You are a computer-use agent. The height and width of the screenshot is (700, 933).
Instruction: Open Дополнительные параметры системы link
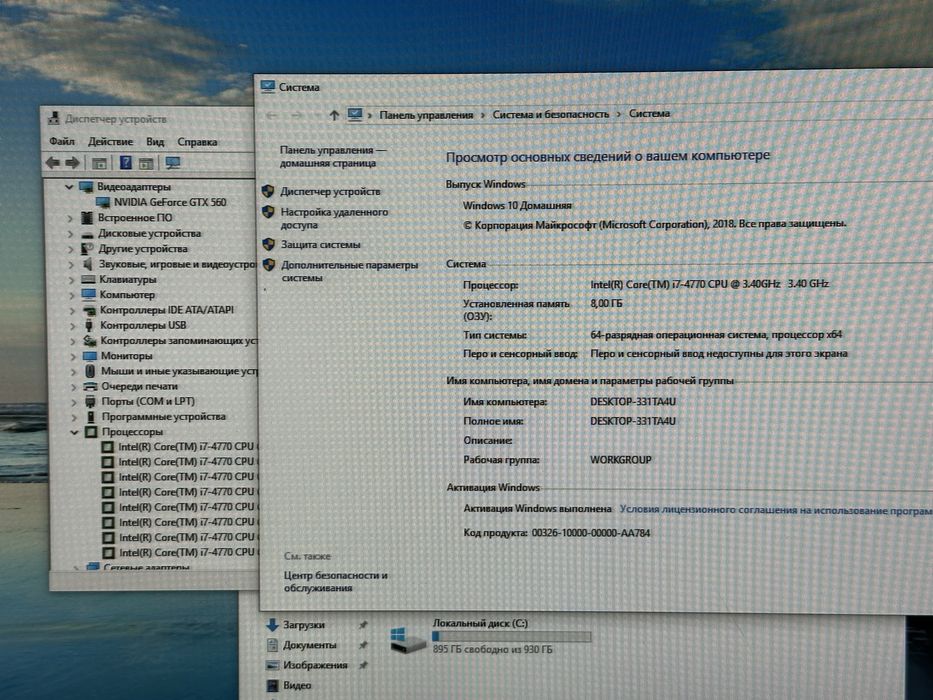tap(350, 271)
